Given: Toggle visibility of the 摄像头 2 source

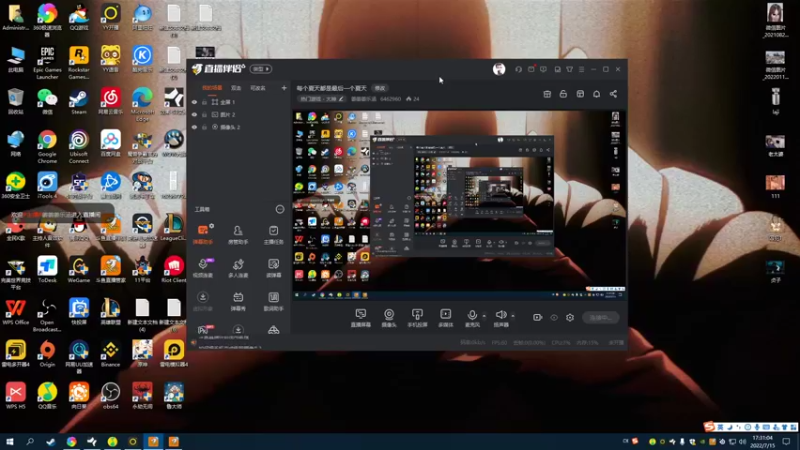Looking at the screenshot, I should point(194,127).
